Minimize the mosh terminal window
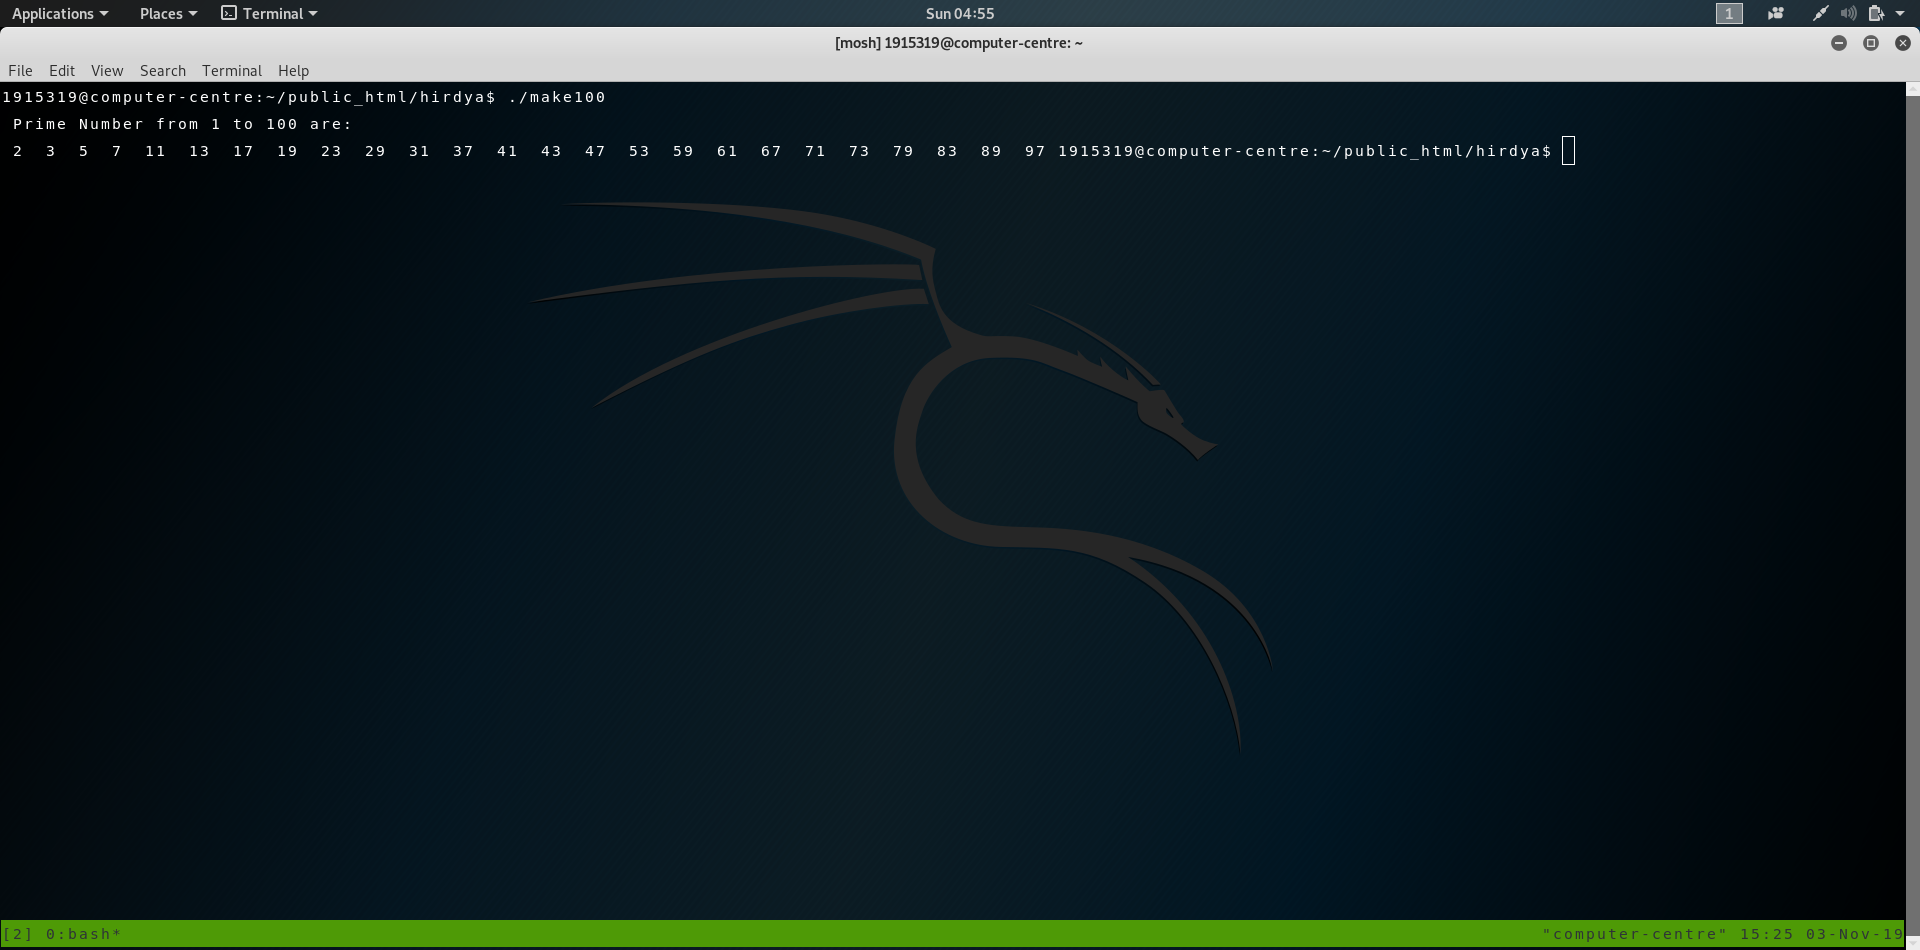Image resolution: width=1920 pixels, height=950 pixels. pos(1839,43)
